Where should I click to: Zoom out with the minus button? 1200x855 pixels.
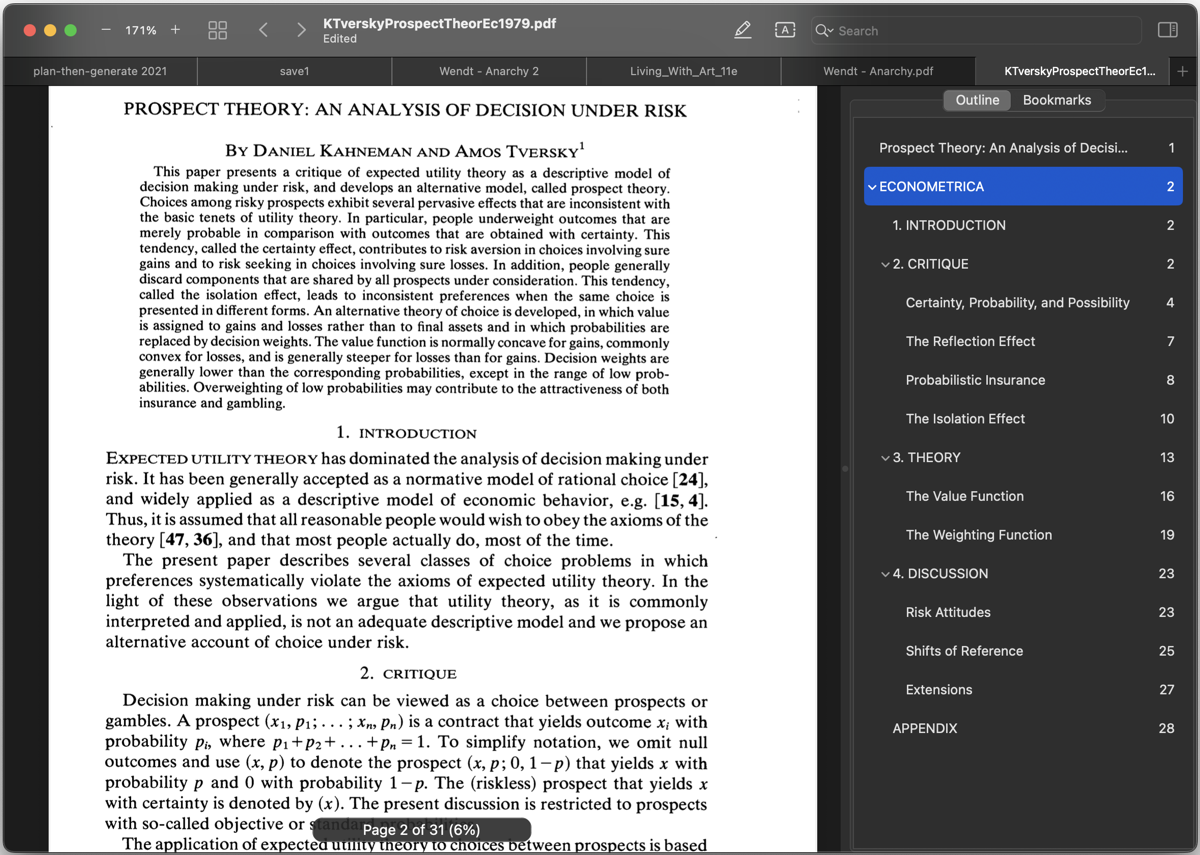click(x=106, y=30)
